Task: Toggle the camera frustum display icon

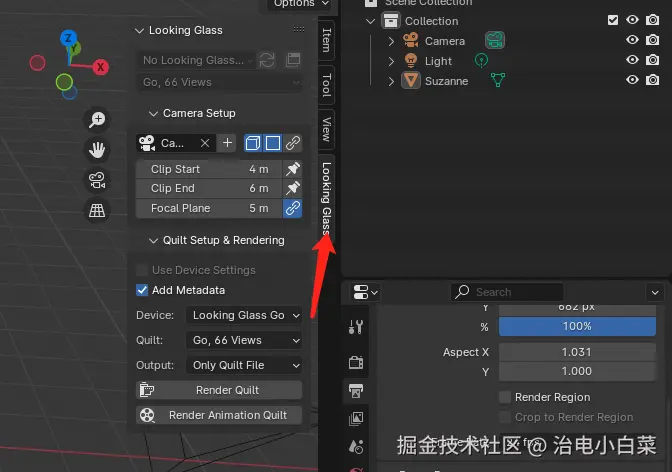Action: click(253, 143)
